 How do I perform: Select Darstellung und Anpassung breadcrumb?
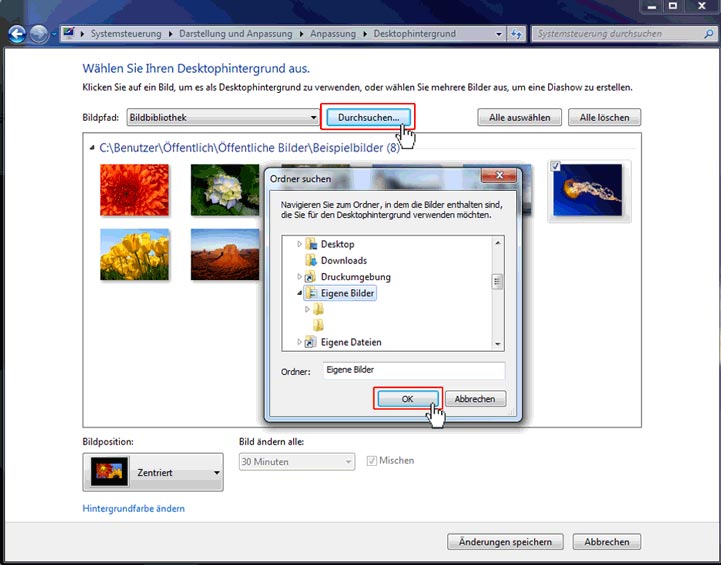coord(235,34)
